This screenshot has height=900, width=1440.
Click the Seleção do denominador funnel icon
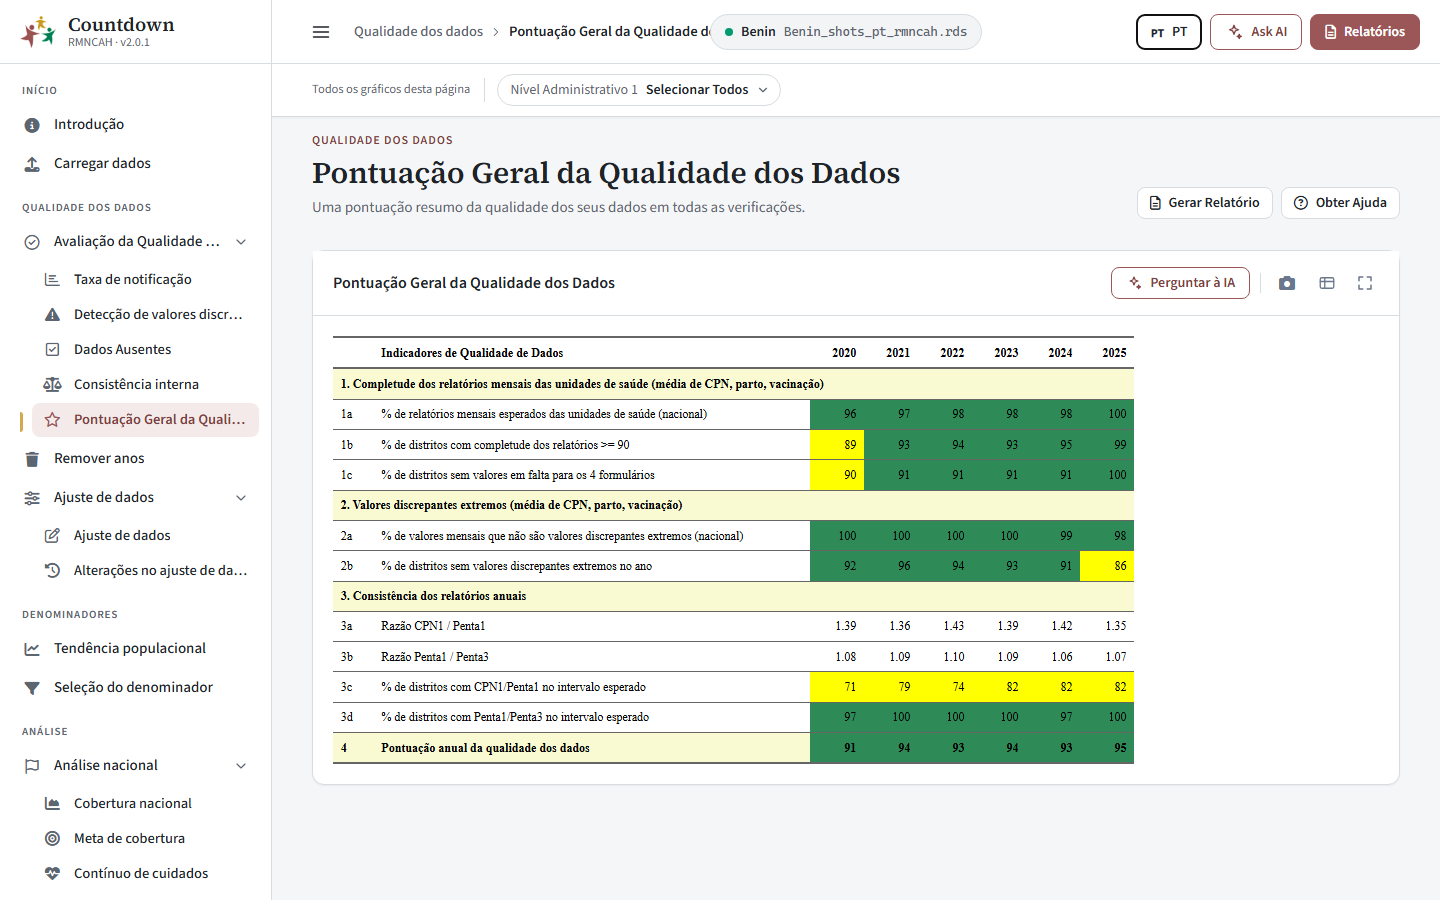coord(32,688)
